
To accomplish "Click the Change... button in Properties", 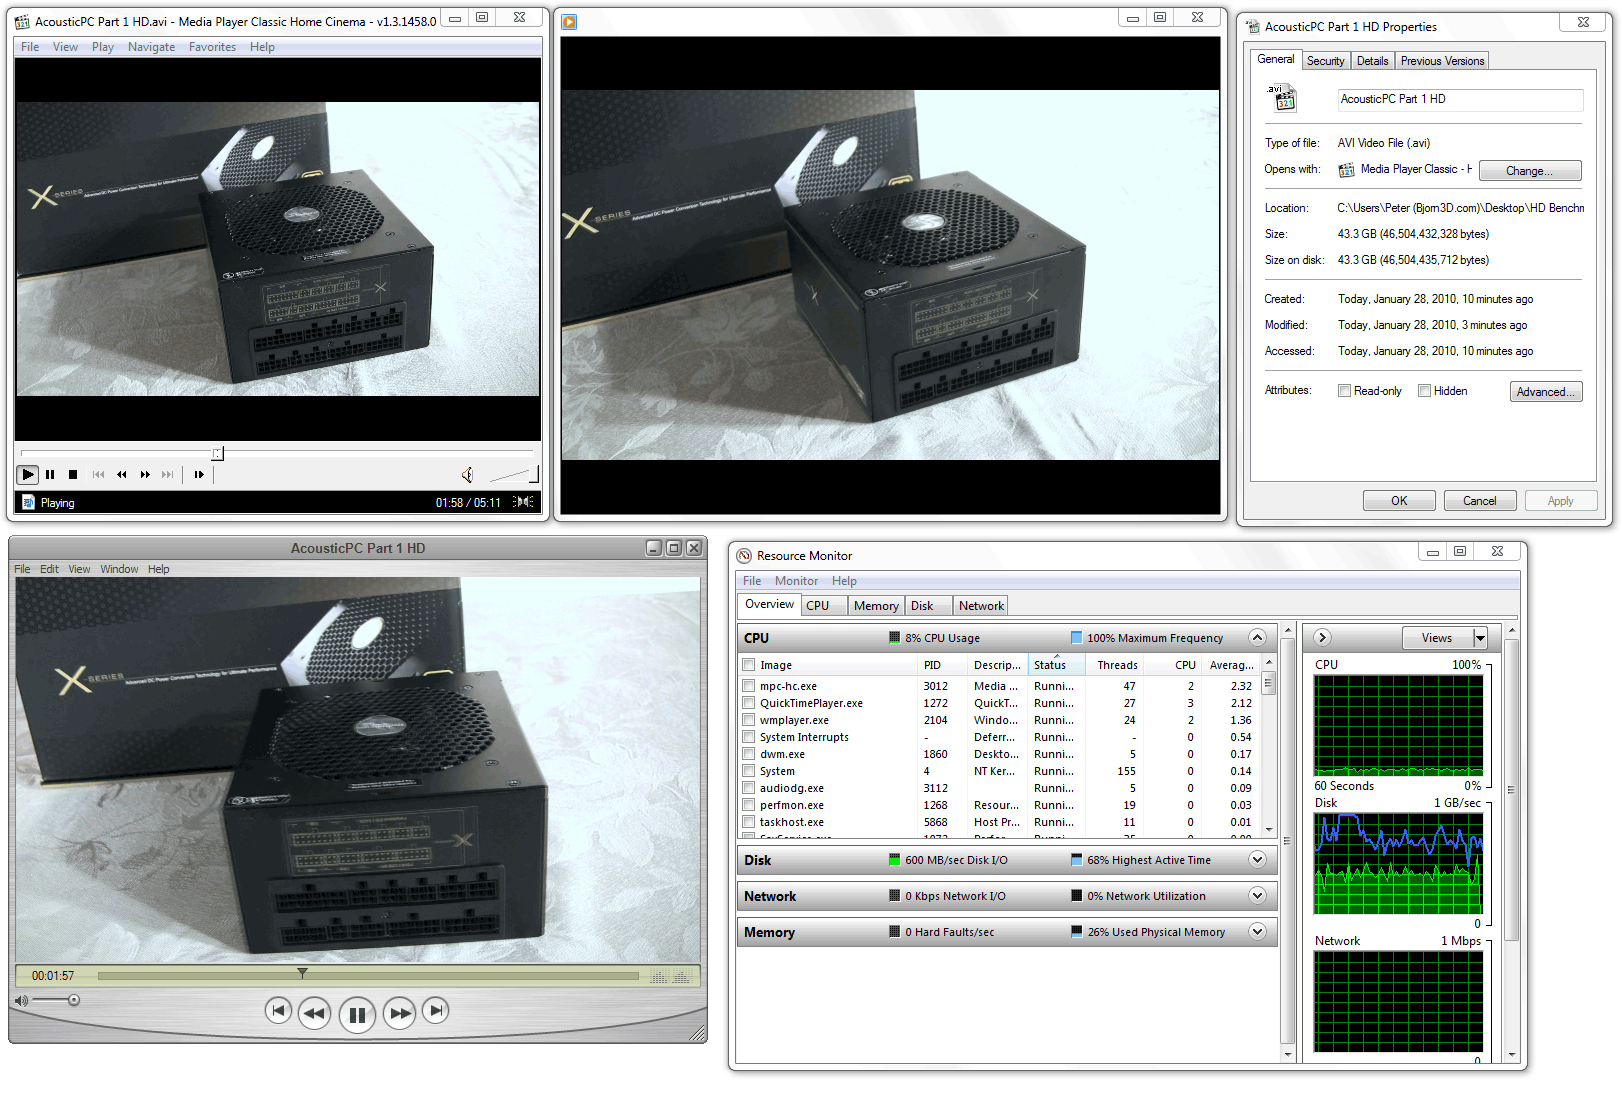I will [1530, 171].
